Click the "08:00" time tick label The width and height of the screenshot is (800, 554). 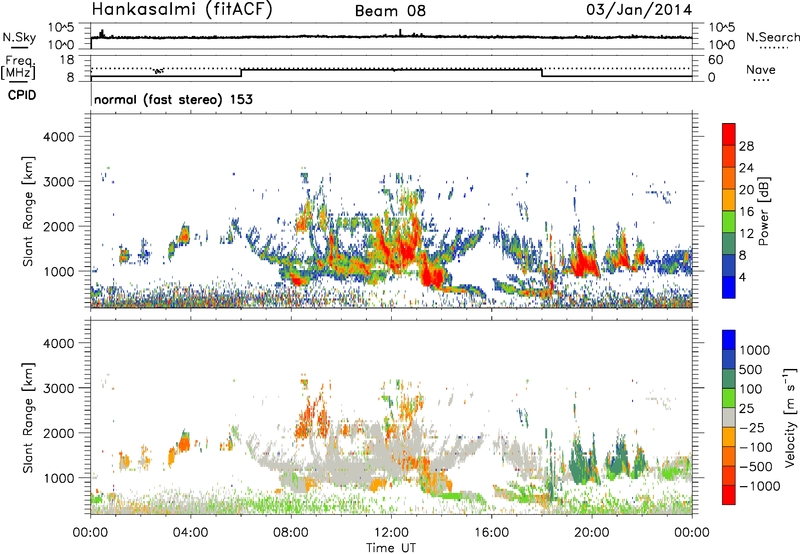[x=291, y=533]
